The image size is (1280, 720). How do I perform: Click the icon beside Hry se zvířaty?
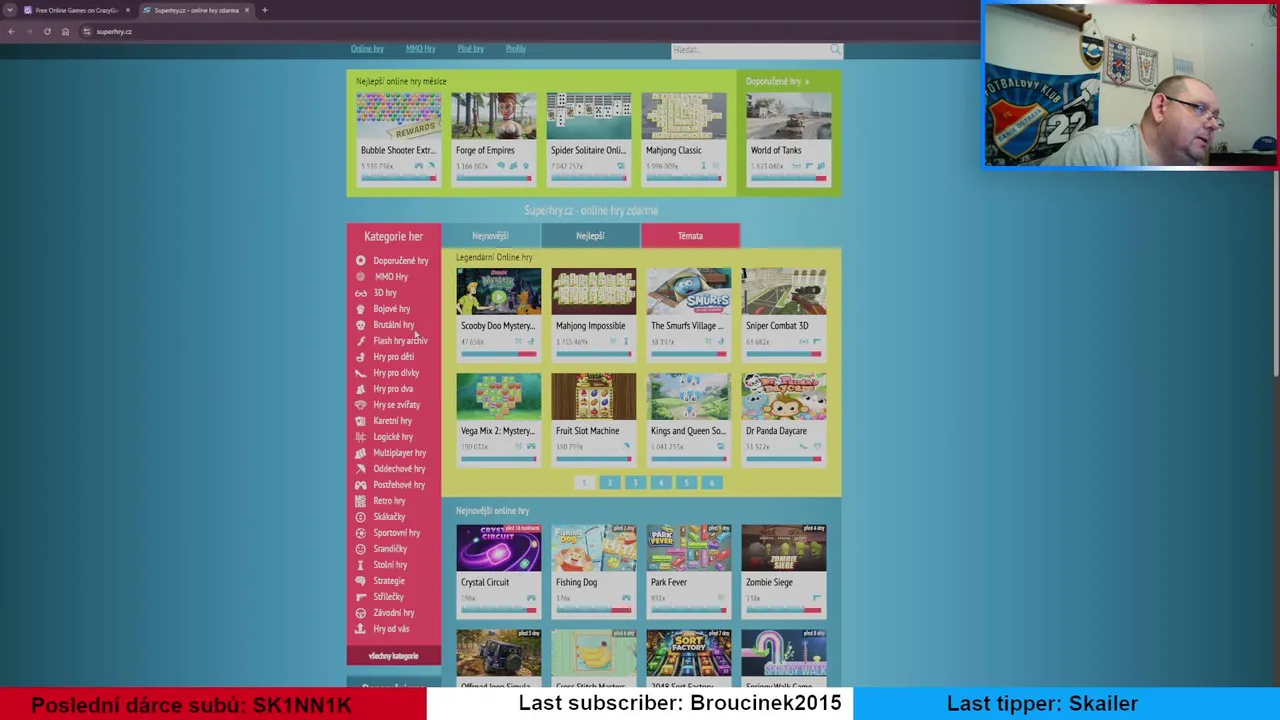(361, 405)
